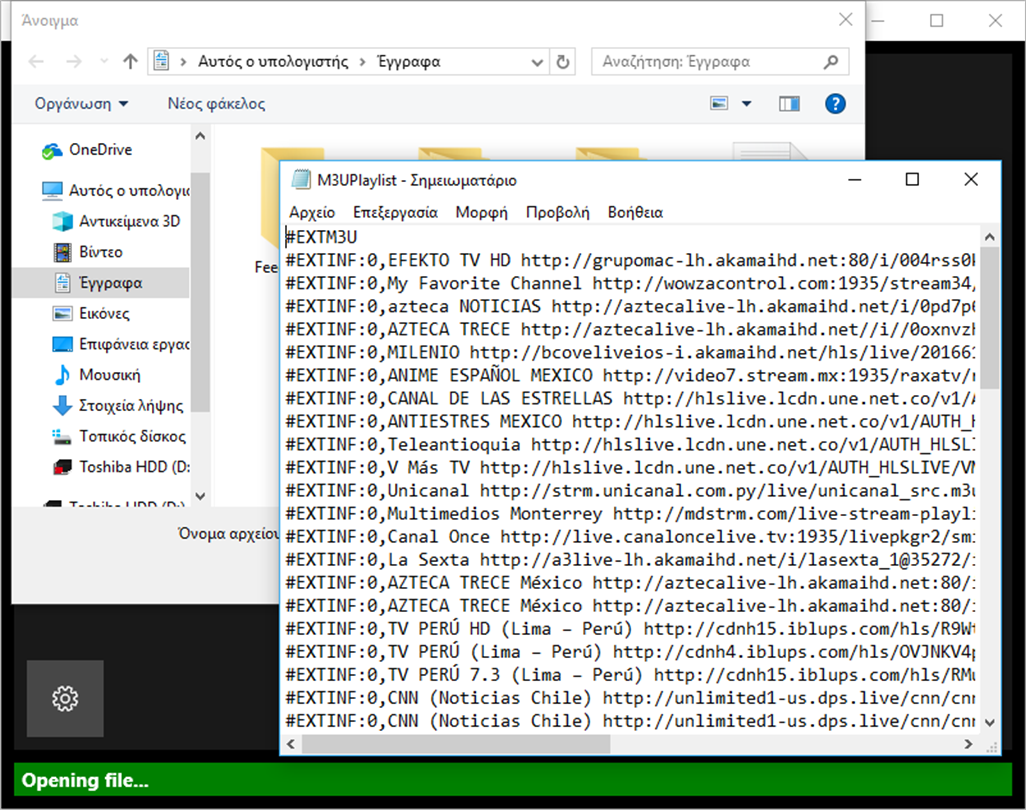This screenshot has height=810, width=1026.
Task: Select Έγγραφα in the address path
Action: (409, 62)
